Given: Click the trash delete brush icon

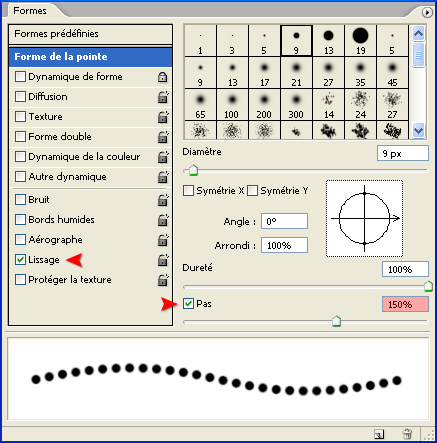Looking at the screenshot, I should click(x=407, y=434).
